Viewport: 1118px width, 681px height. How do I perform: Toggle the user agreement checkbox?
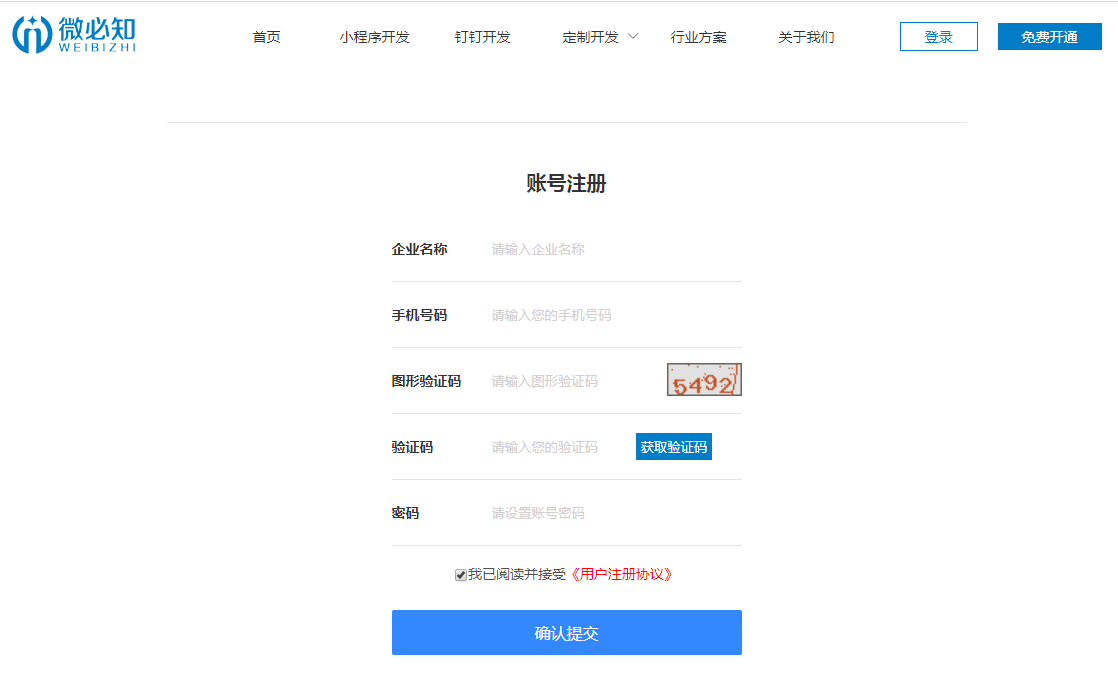461,575
